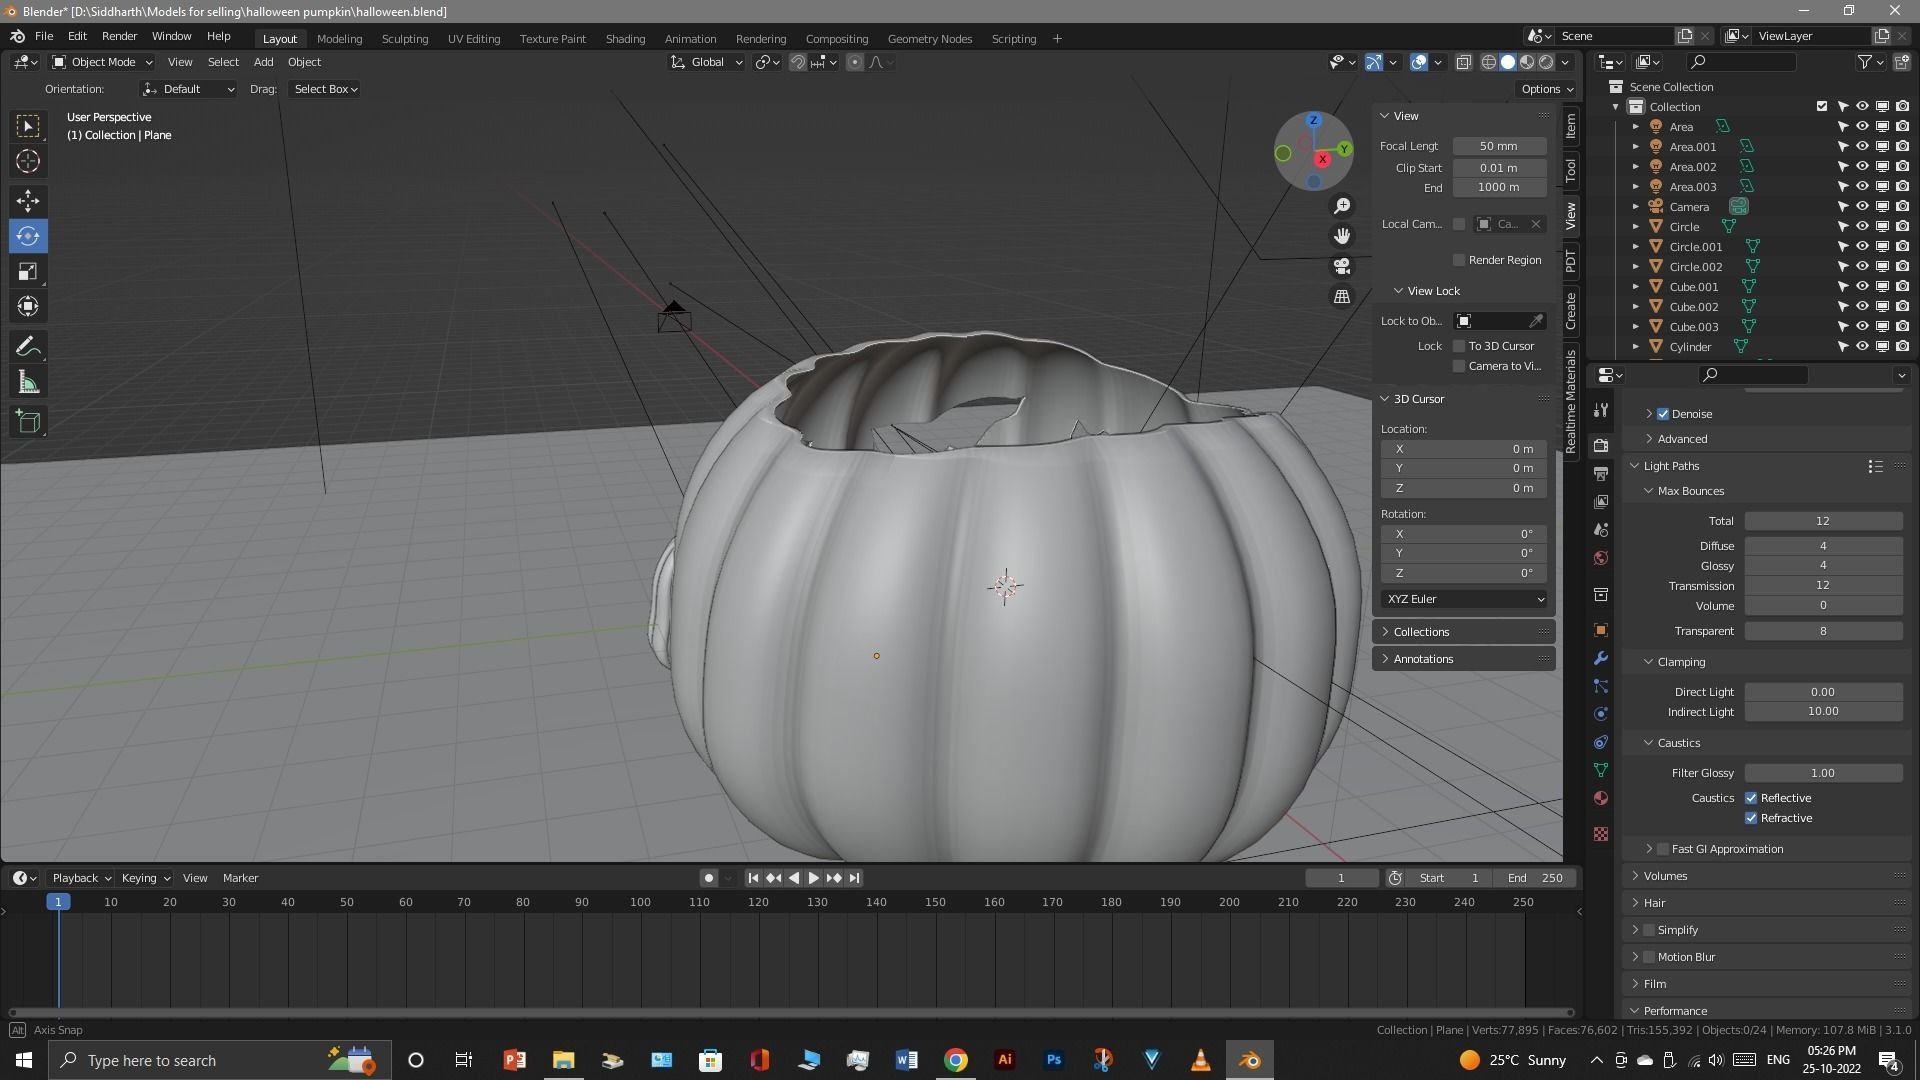Viewport: 1920px width, 1080px height.
Task: Open viewport Options button
Action: point(1546,89)
